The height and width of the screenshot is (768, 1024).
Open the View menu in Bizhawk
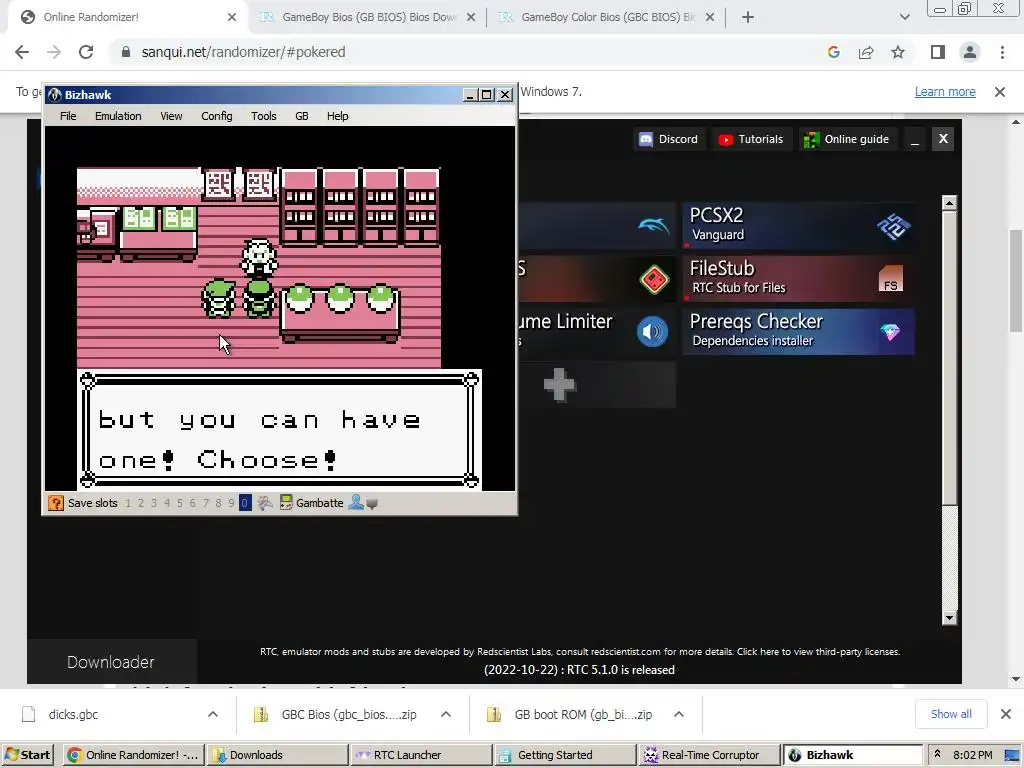[171, 116]
